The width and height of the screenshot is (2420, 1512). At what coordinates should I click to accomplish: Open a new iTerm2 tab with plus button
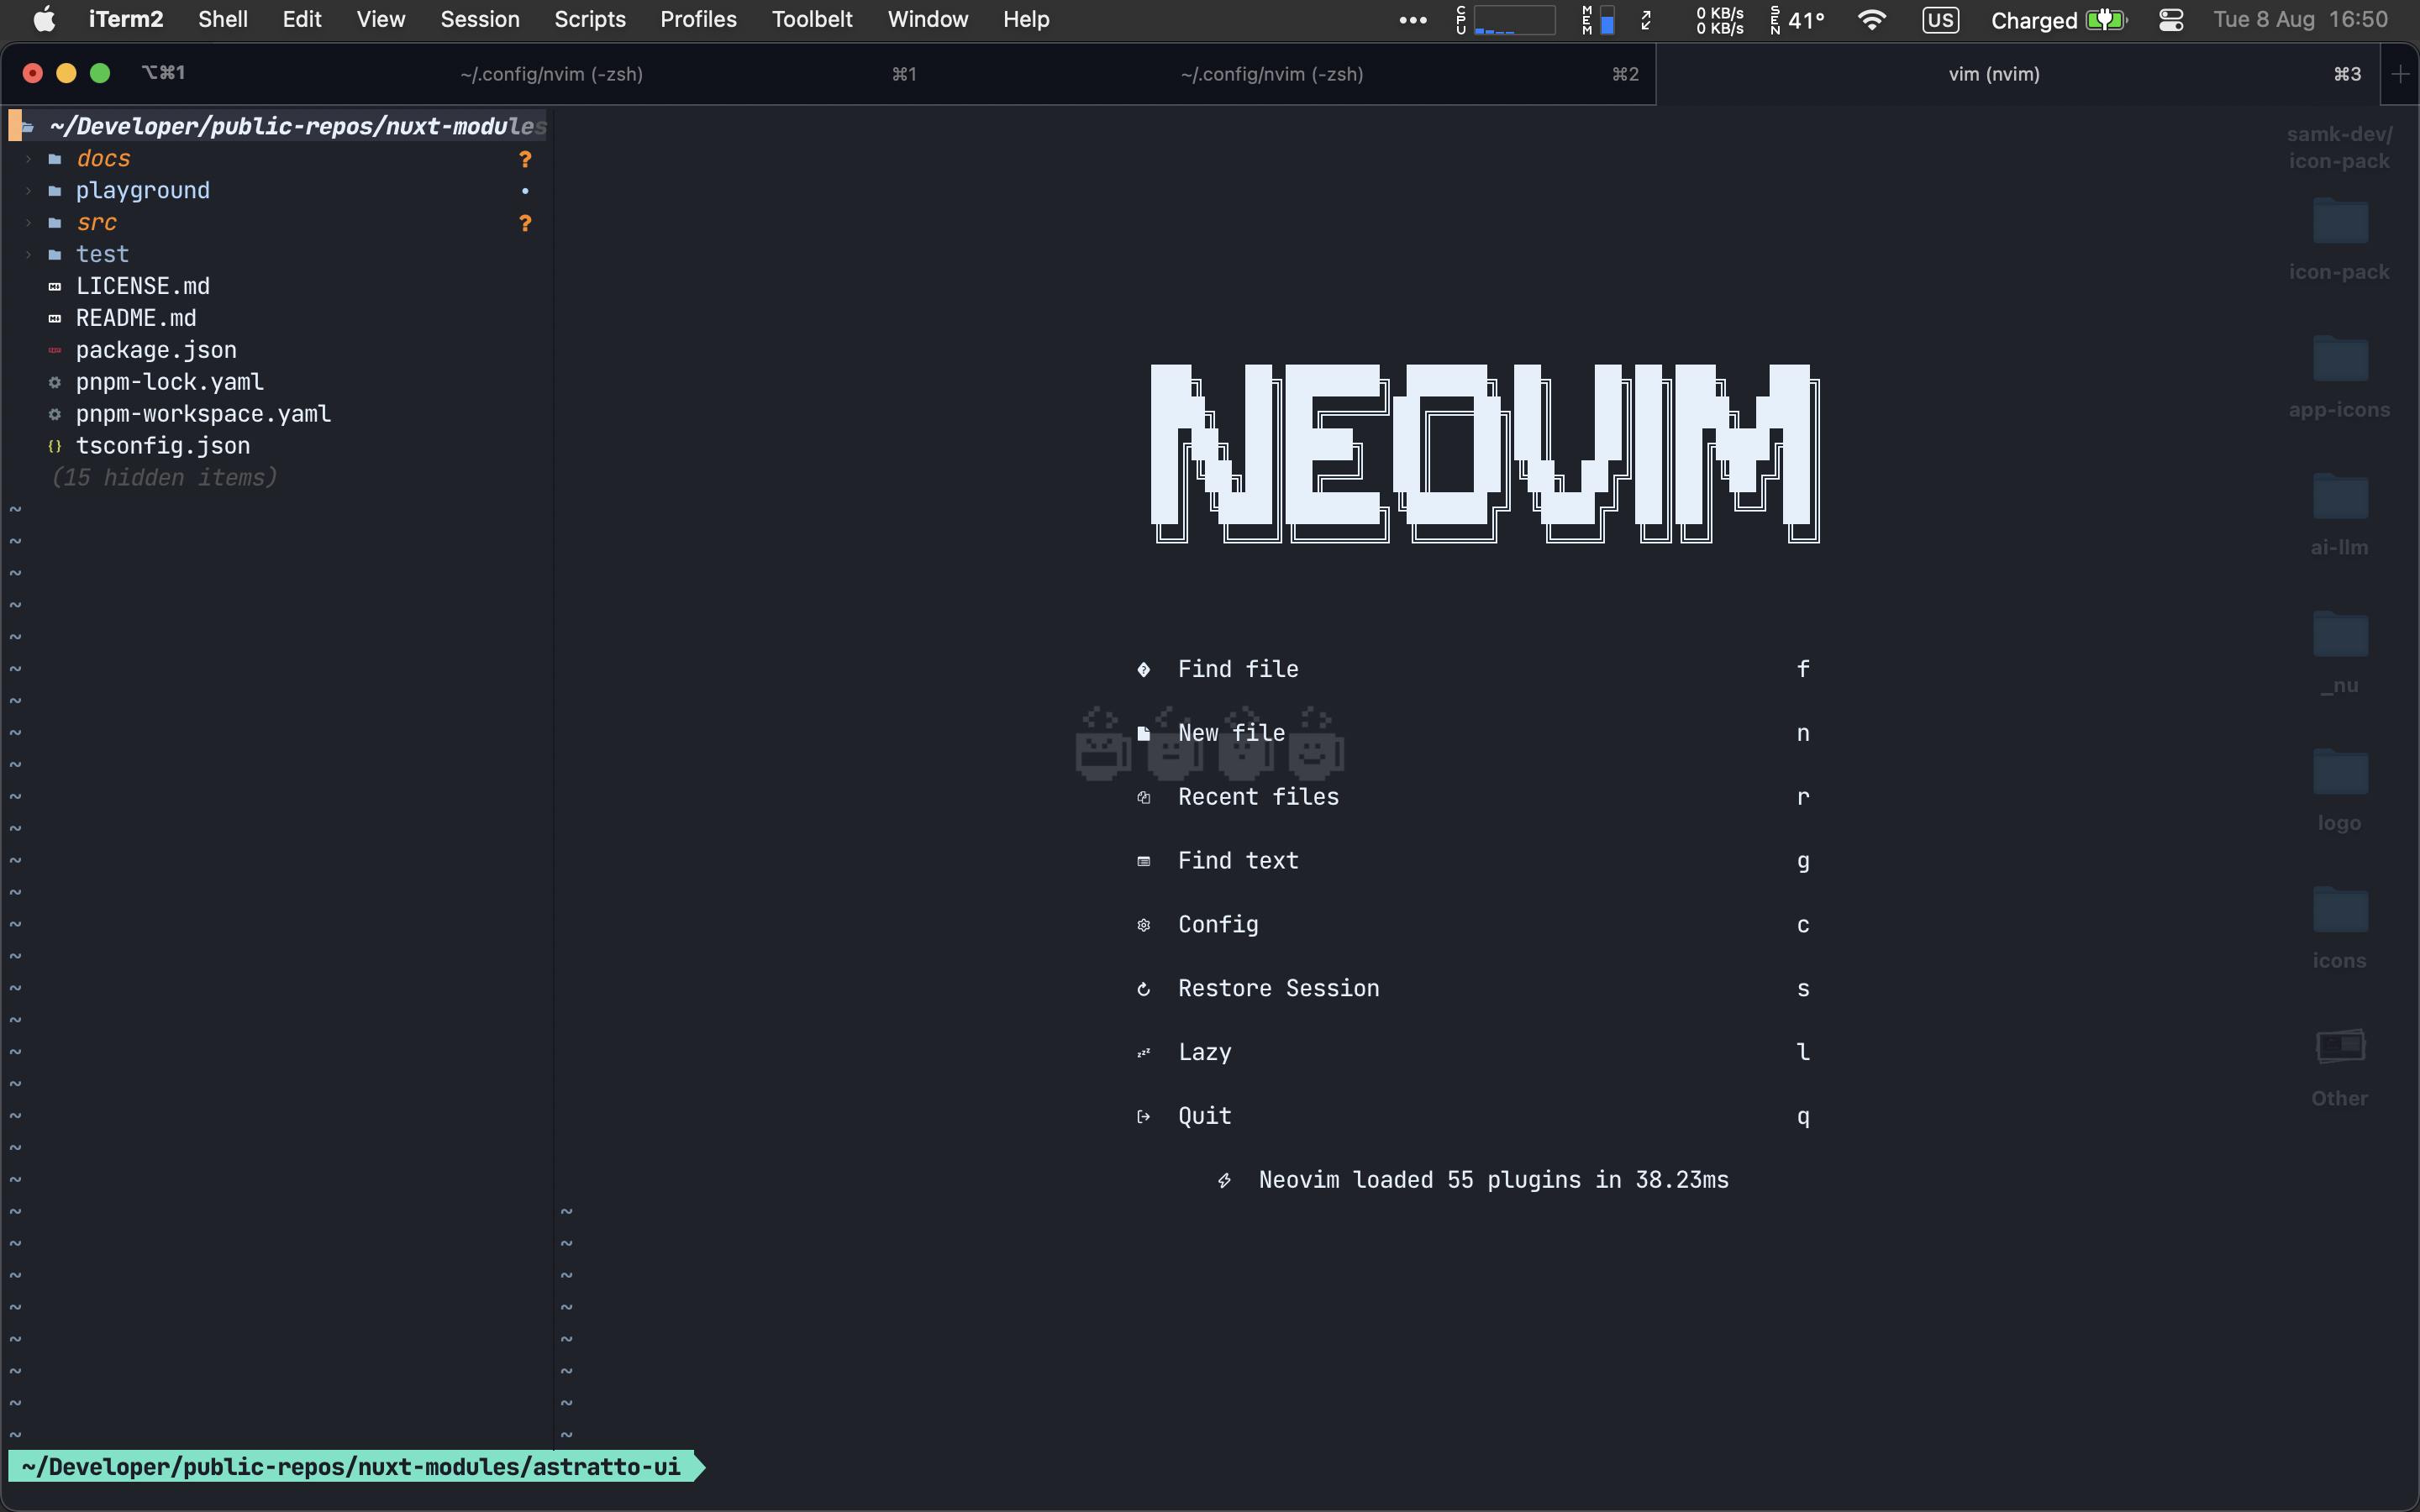click(x=2399, y=74)
